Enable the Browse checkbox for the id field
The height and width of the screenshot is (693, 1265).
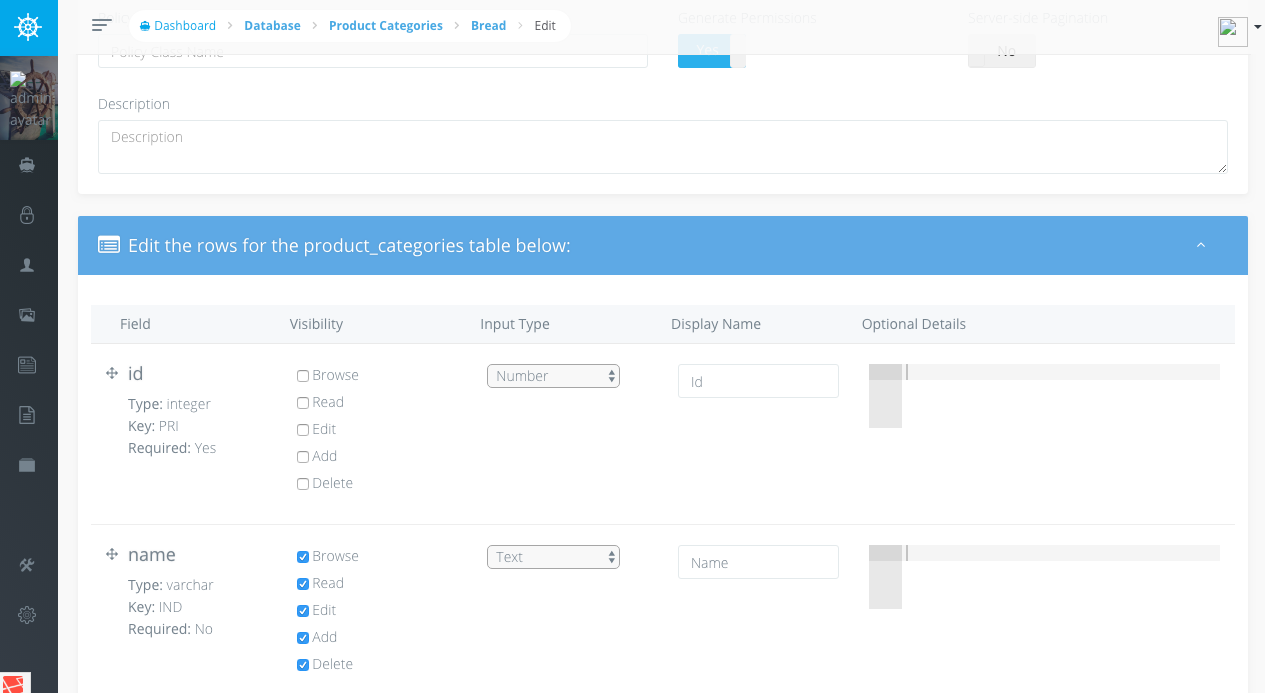pos(302,375)
